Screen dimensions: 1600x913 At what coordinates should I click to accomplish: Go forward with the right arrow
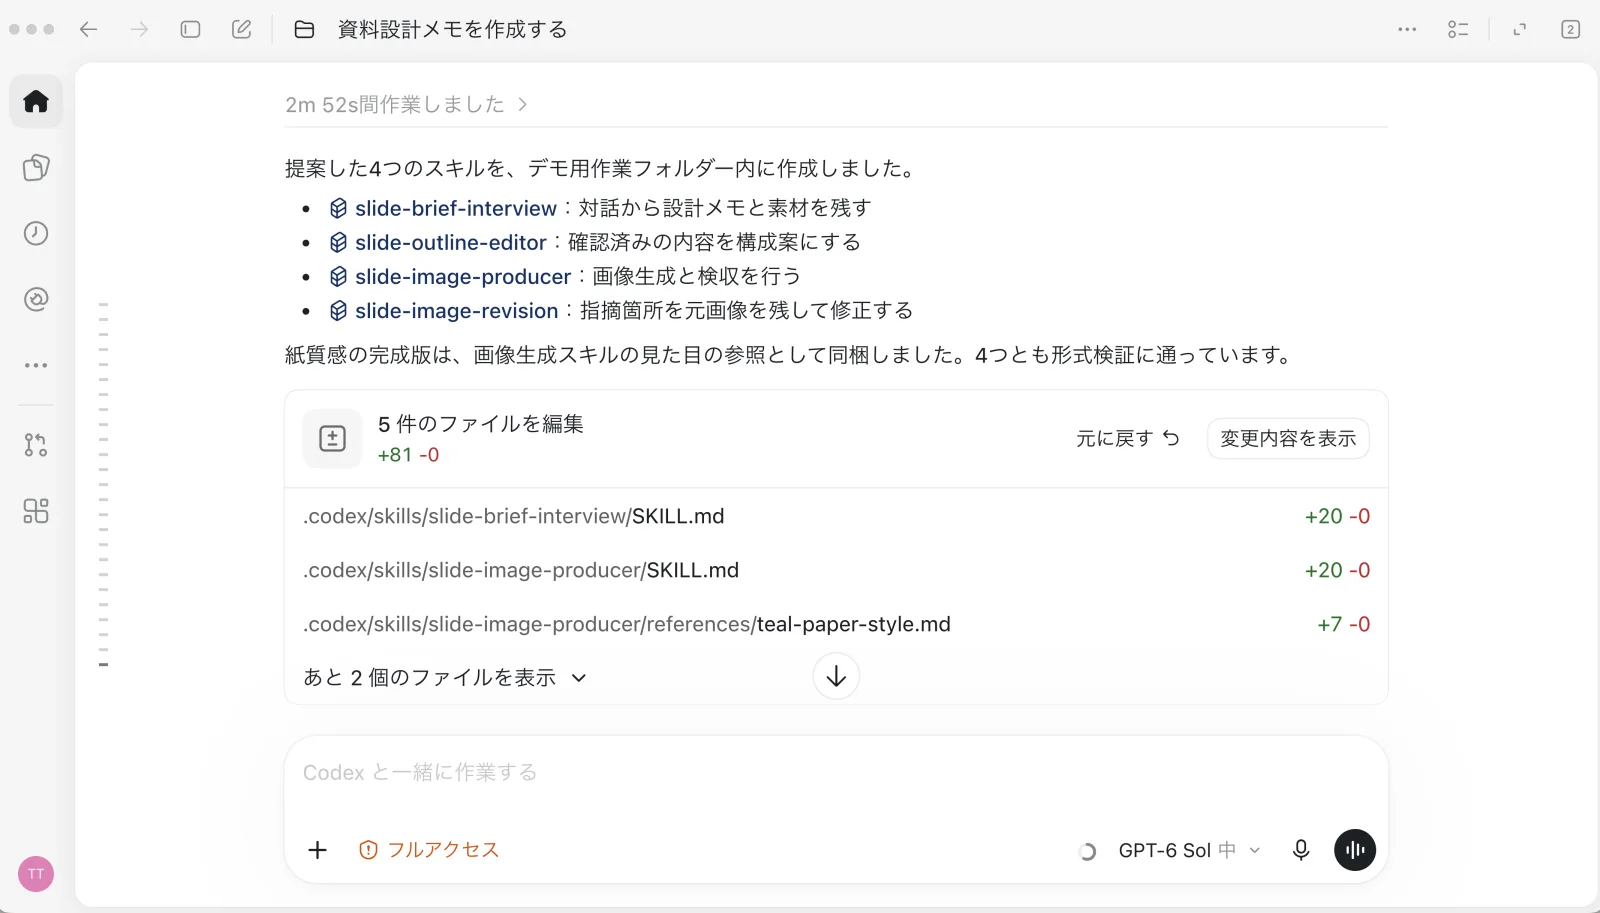point(139,29)
